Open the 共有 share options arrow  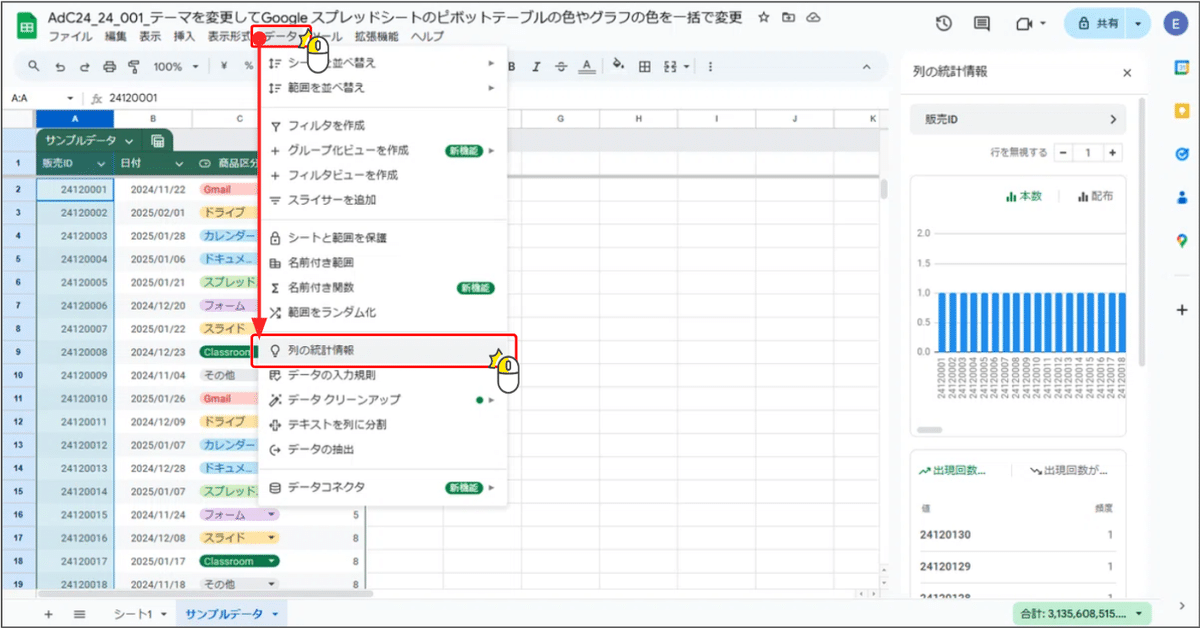(1139, 24)
